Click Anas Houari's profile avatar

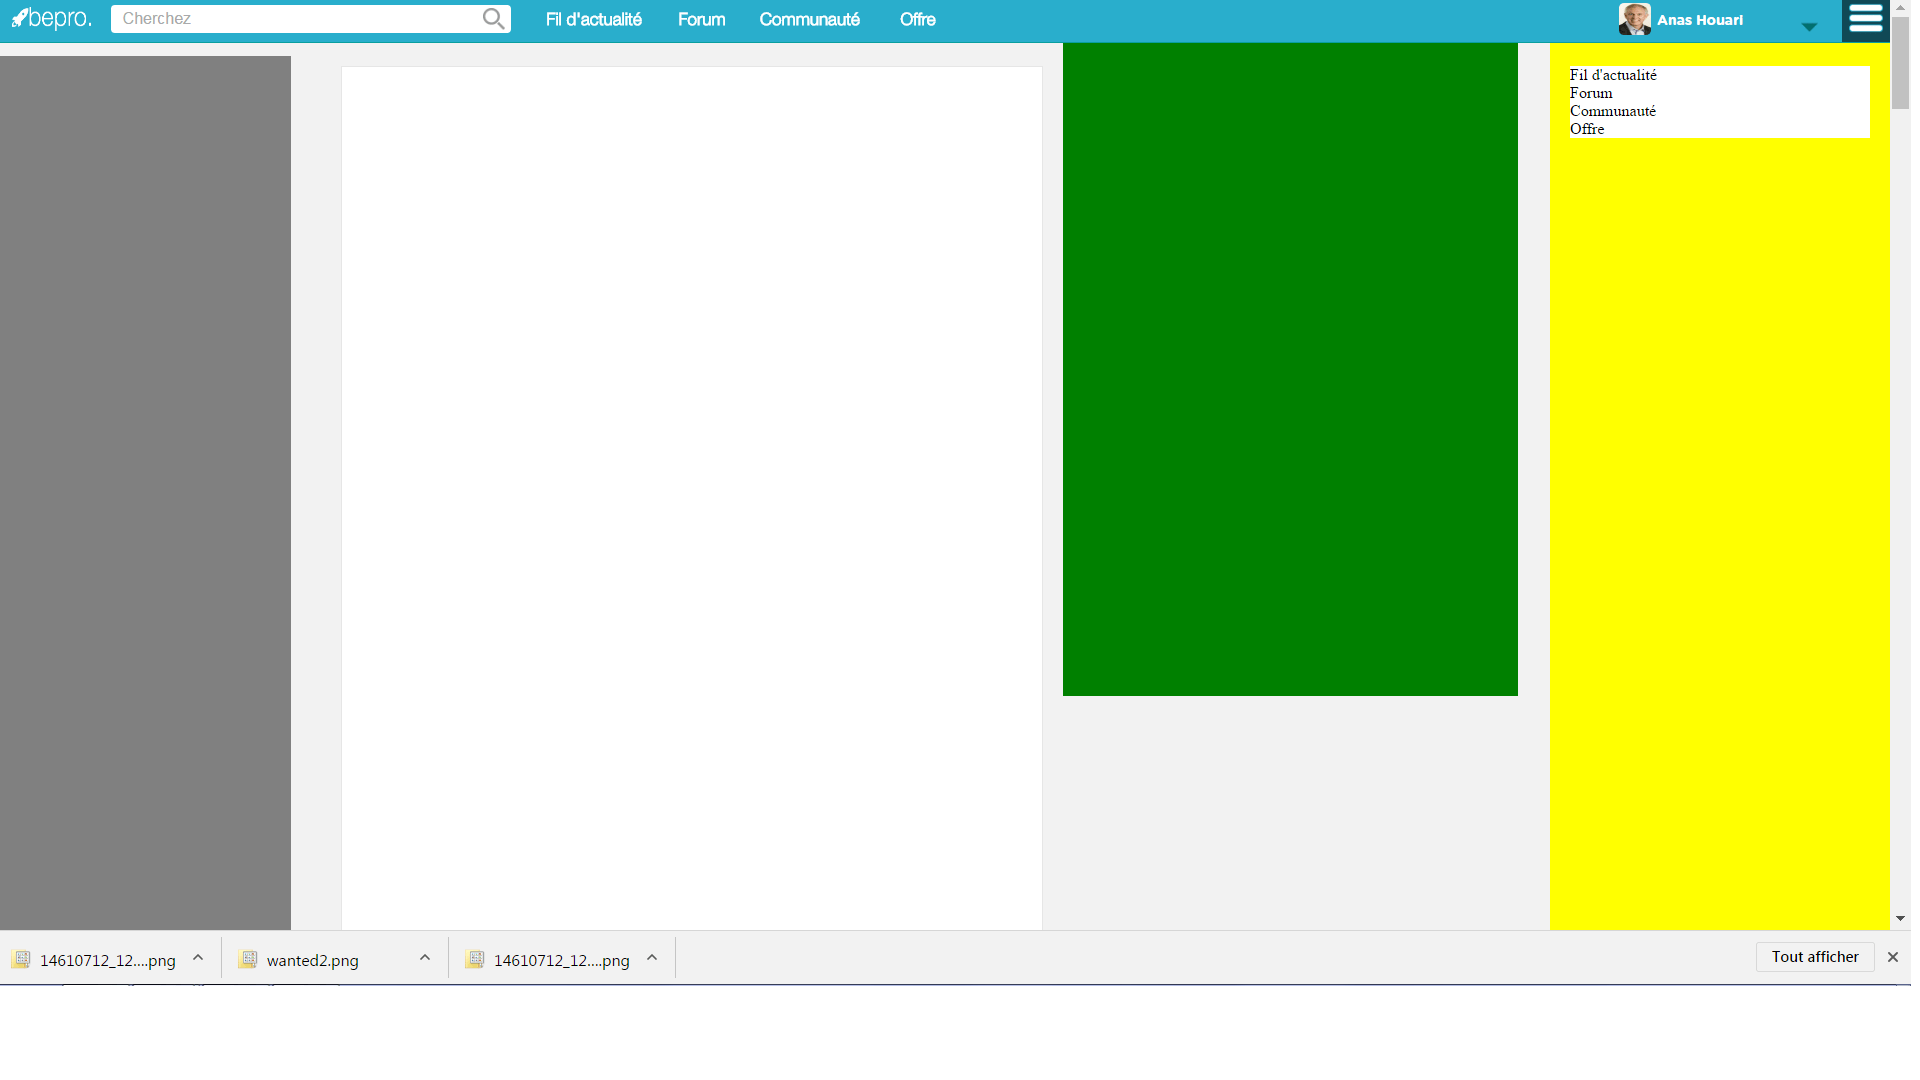[x=1636, y=18]
